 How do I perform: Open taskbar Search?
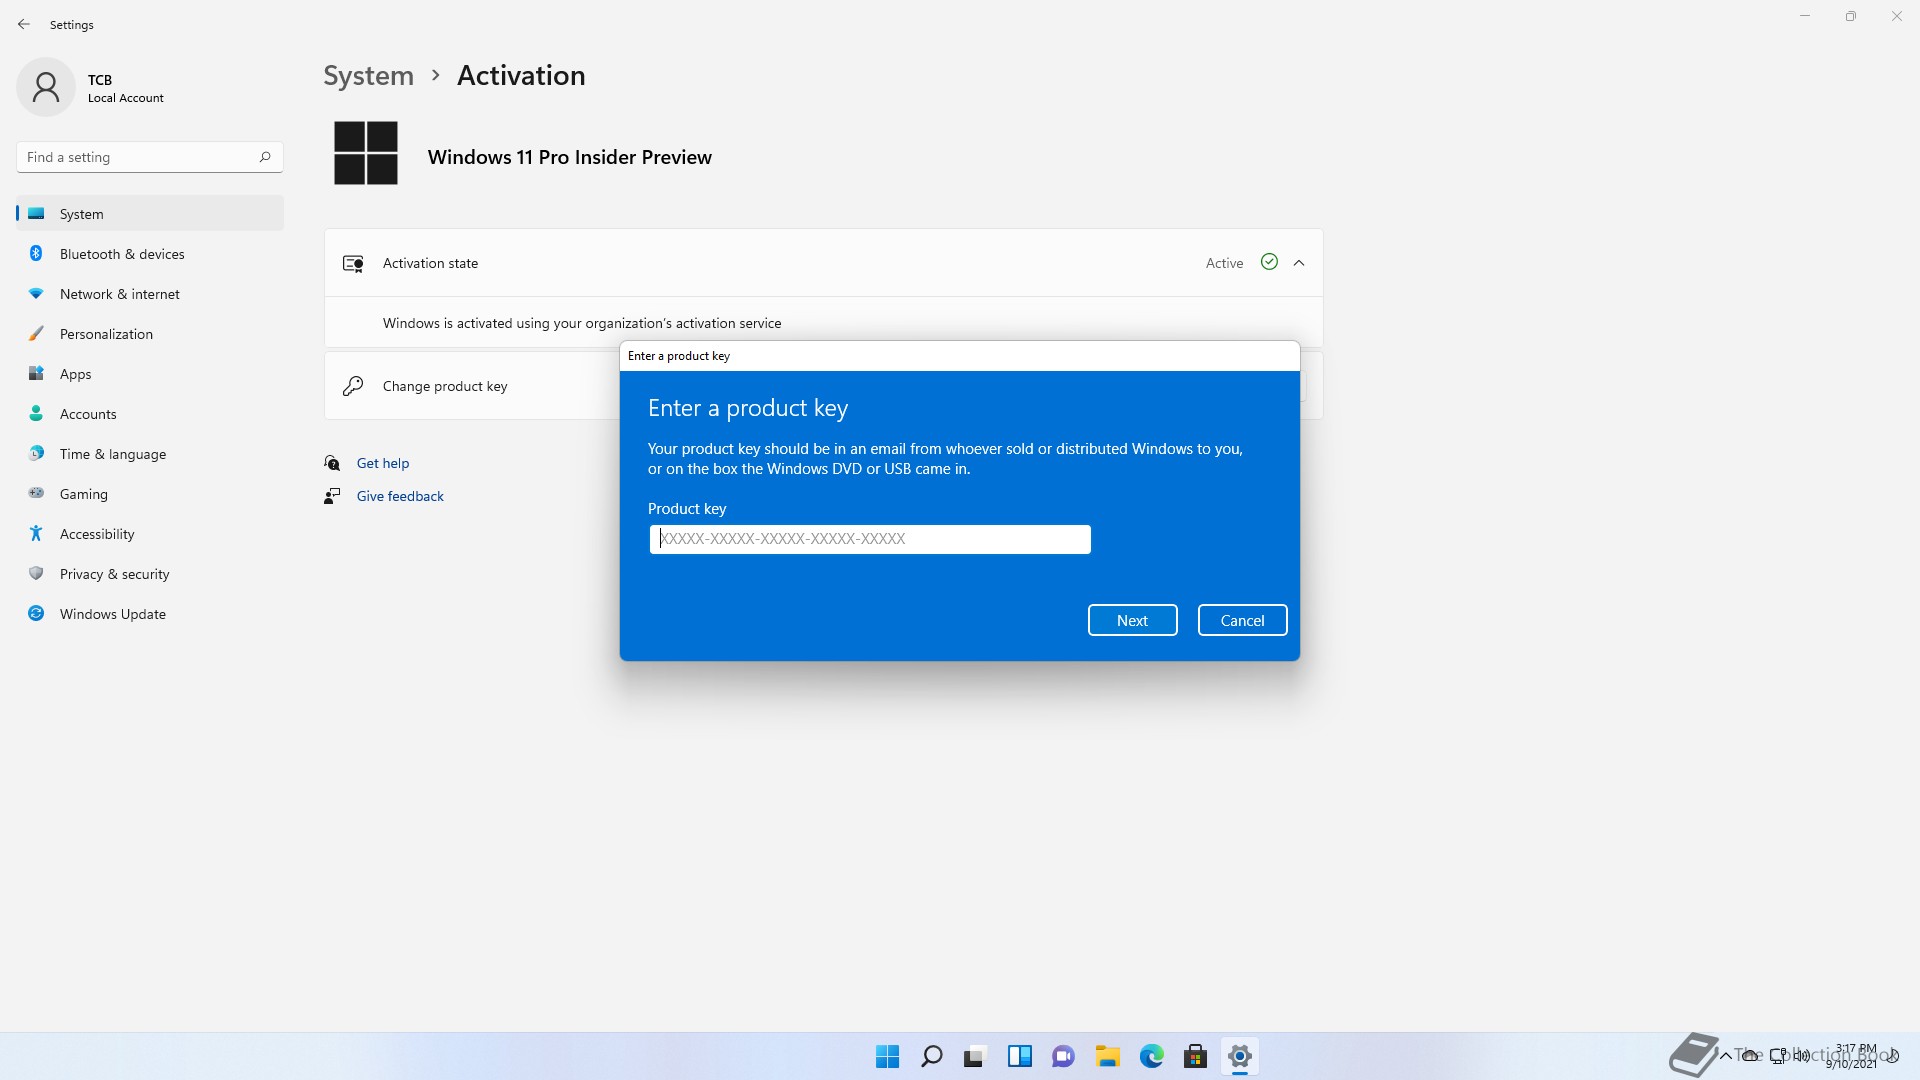(x=931, y=1056)
